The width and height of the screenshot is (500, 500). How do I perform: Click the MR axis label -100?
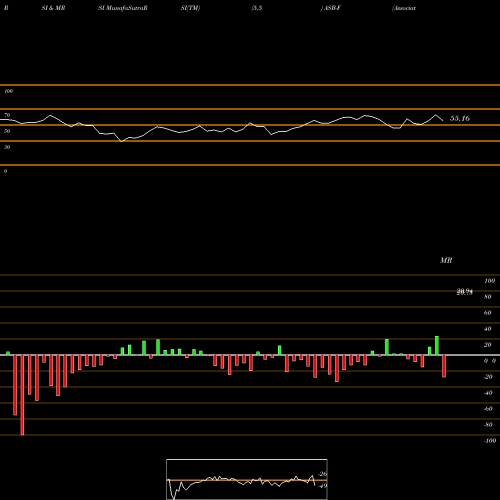tap(490, 441)
